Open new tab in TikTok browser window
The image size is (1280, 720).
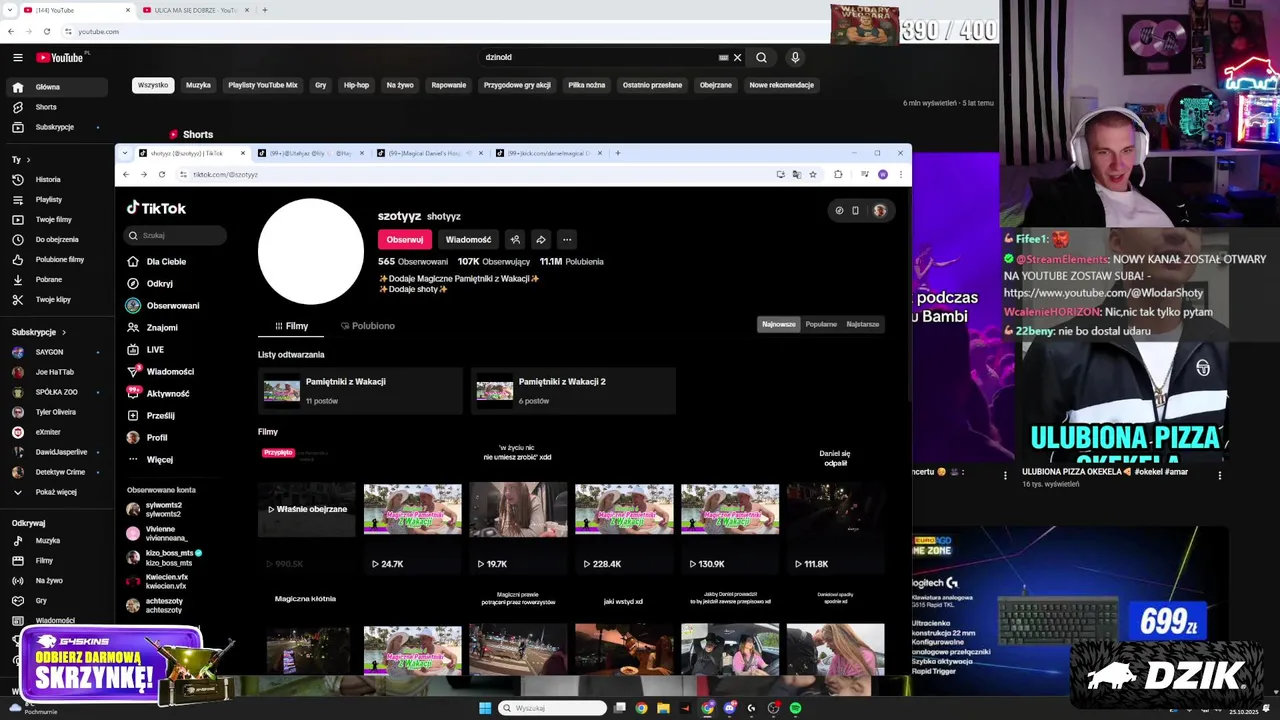(x=618, y=153)
